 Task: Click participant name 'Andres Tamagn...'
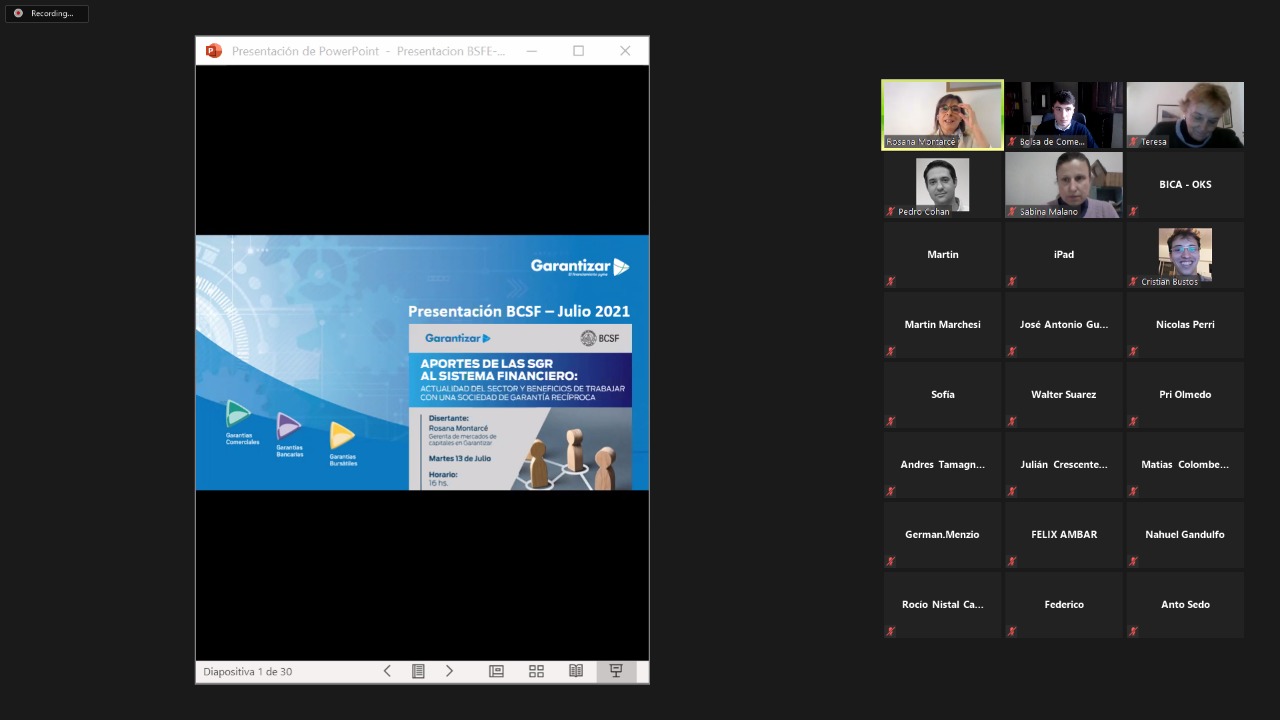point(942,464)
